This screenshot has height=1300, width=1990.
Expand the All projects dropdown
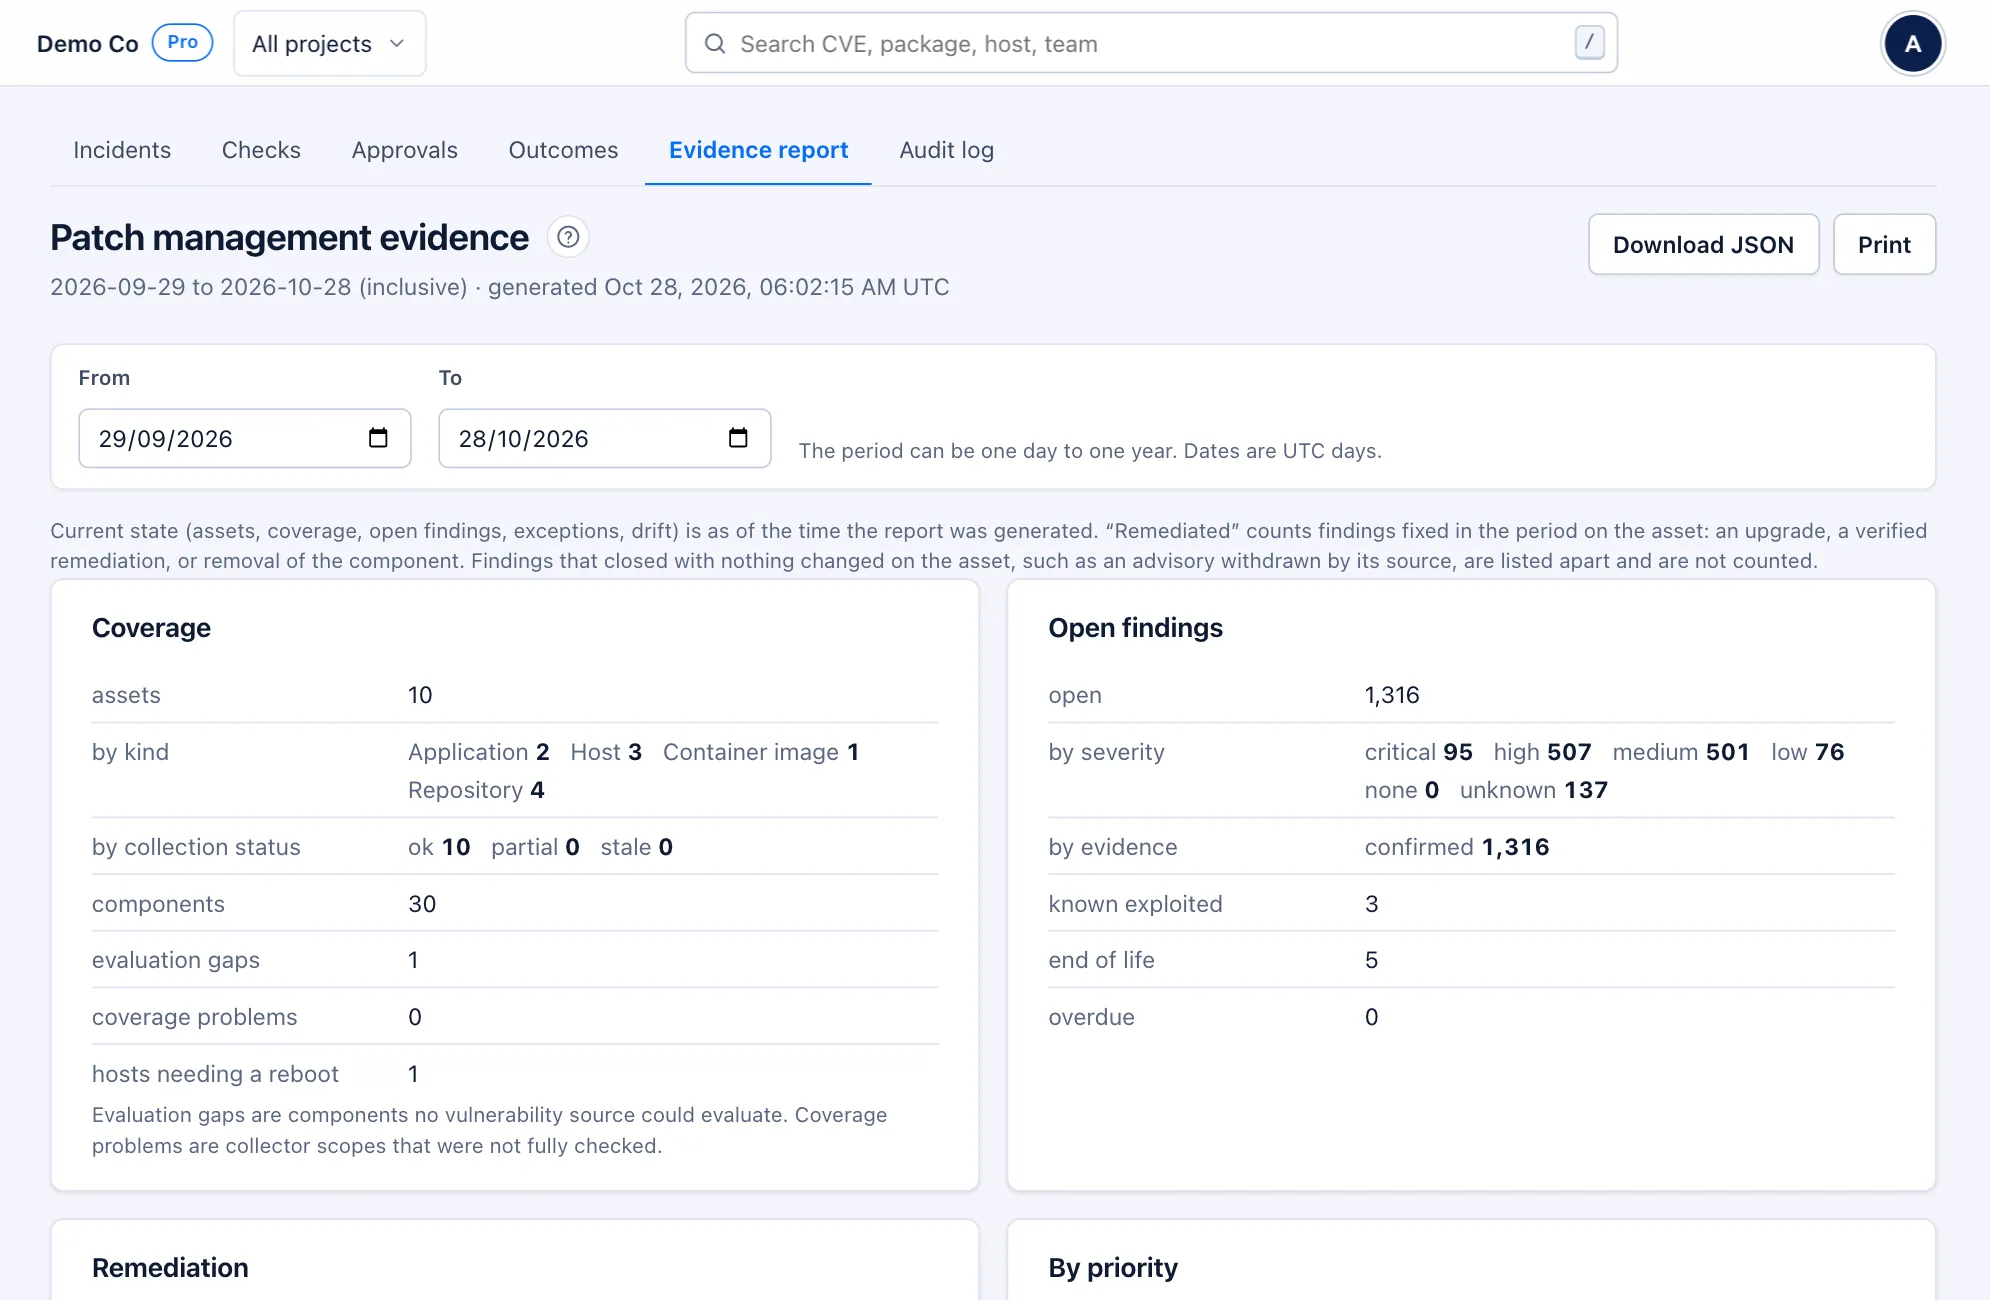tap(329, 43)
